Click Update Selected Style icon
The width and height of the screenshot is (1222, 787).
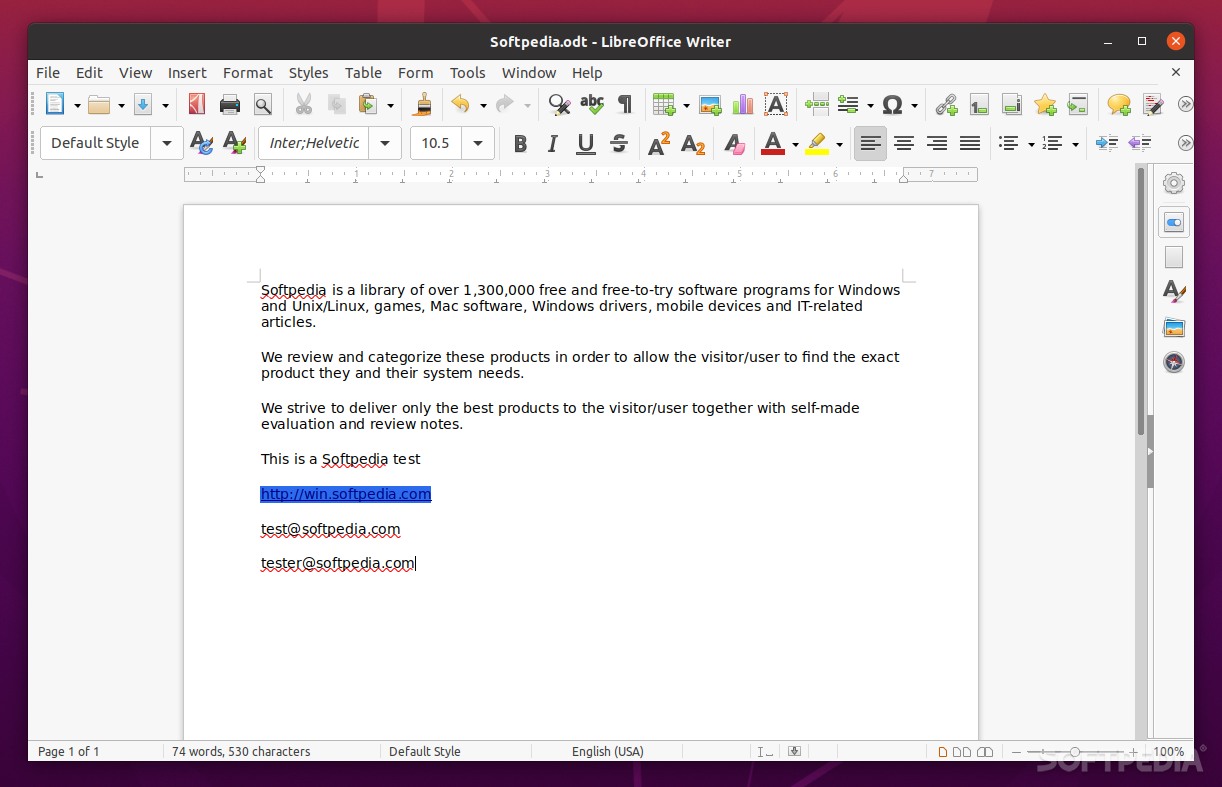coord(201,143)
